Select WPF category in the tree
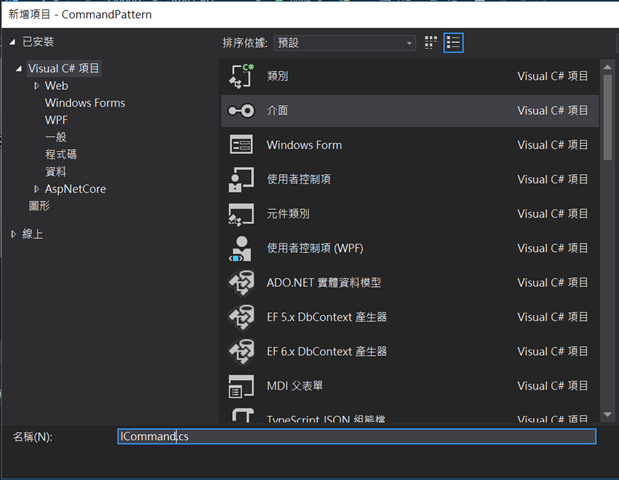619x480 pixels. click(56, 120)
